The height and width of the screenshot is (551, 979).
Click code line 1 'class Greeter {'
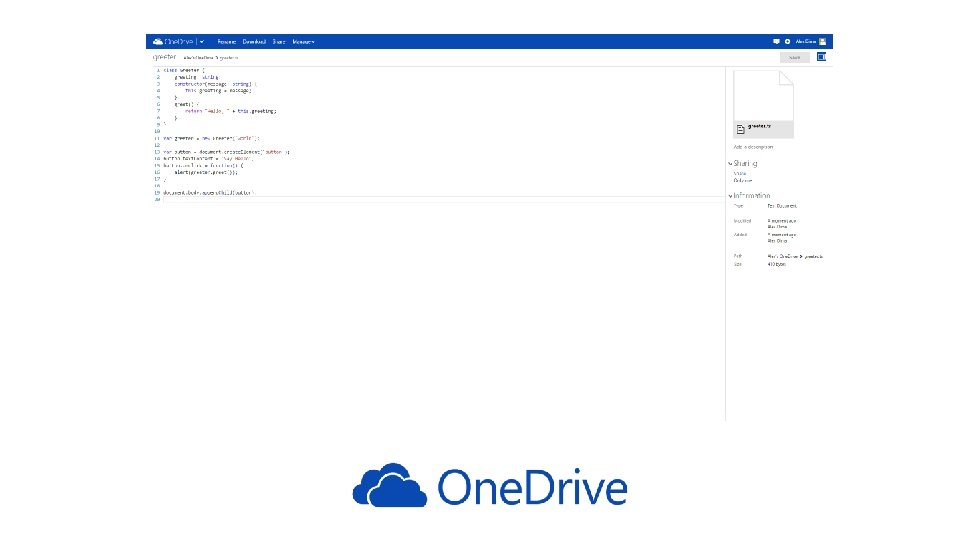[x=184, y=71]
